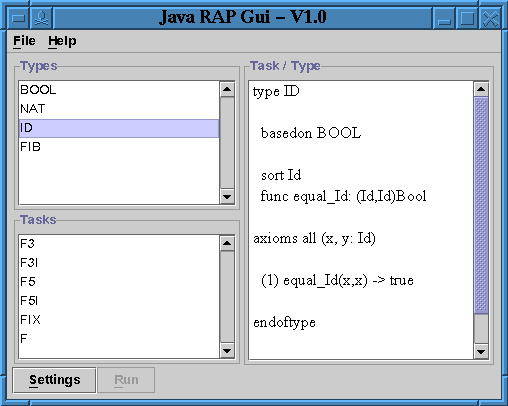Click the pin icon in title bar
The width and height of the screenshot is (508, 406).
[x=41, y=18]
